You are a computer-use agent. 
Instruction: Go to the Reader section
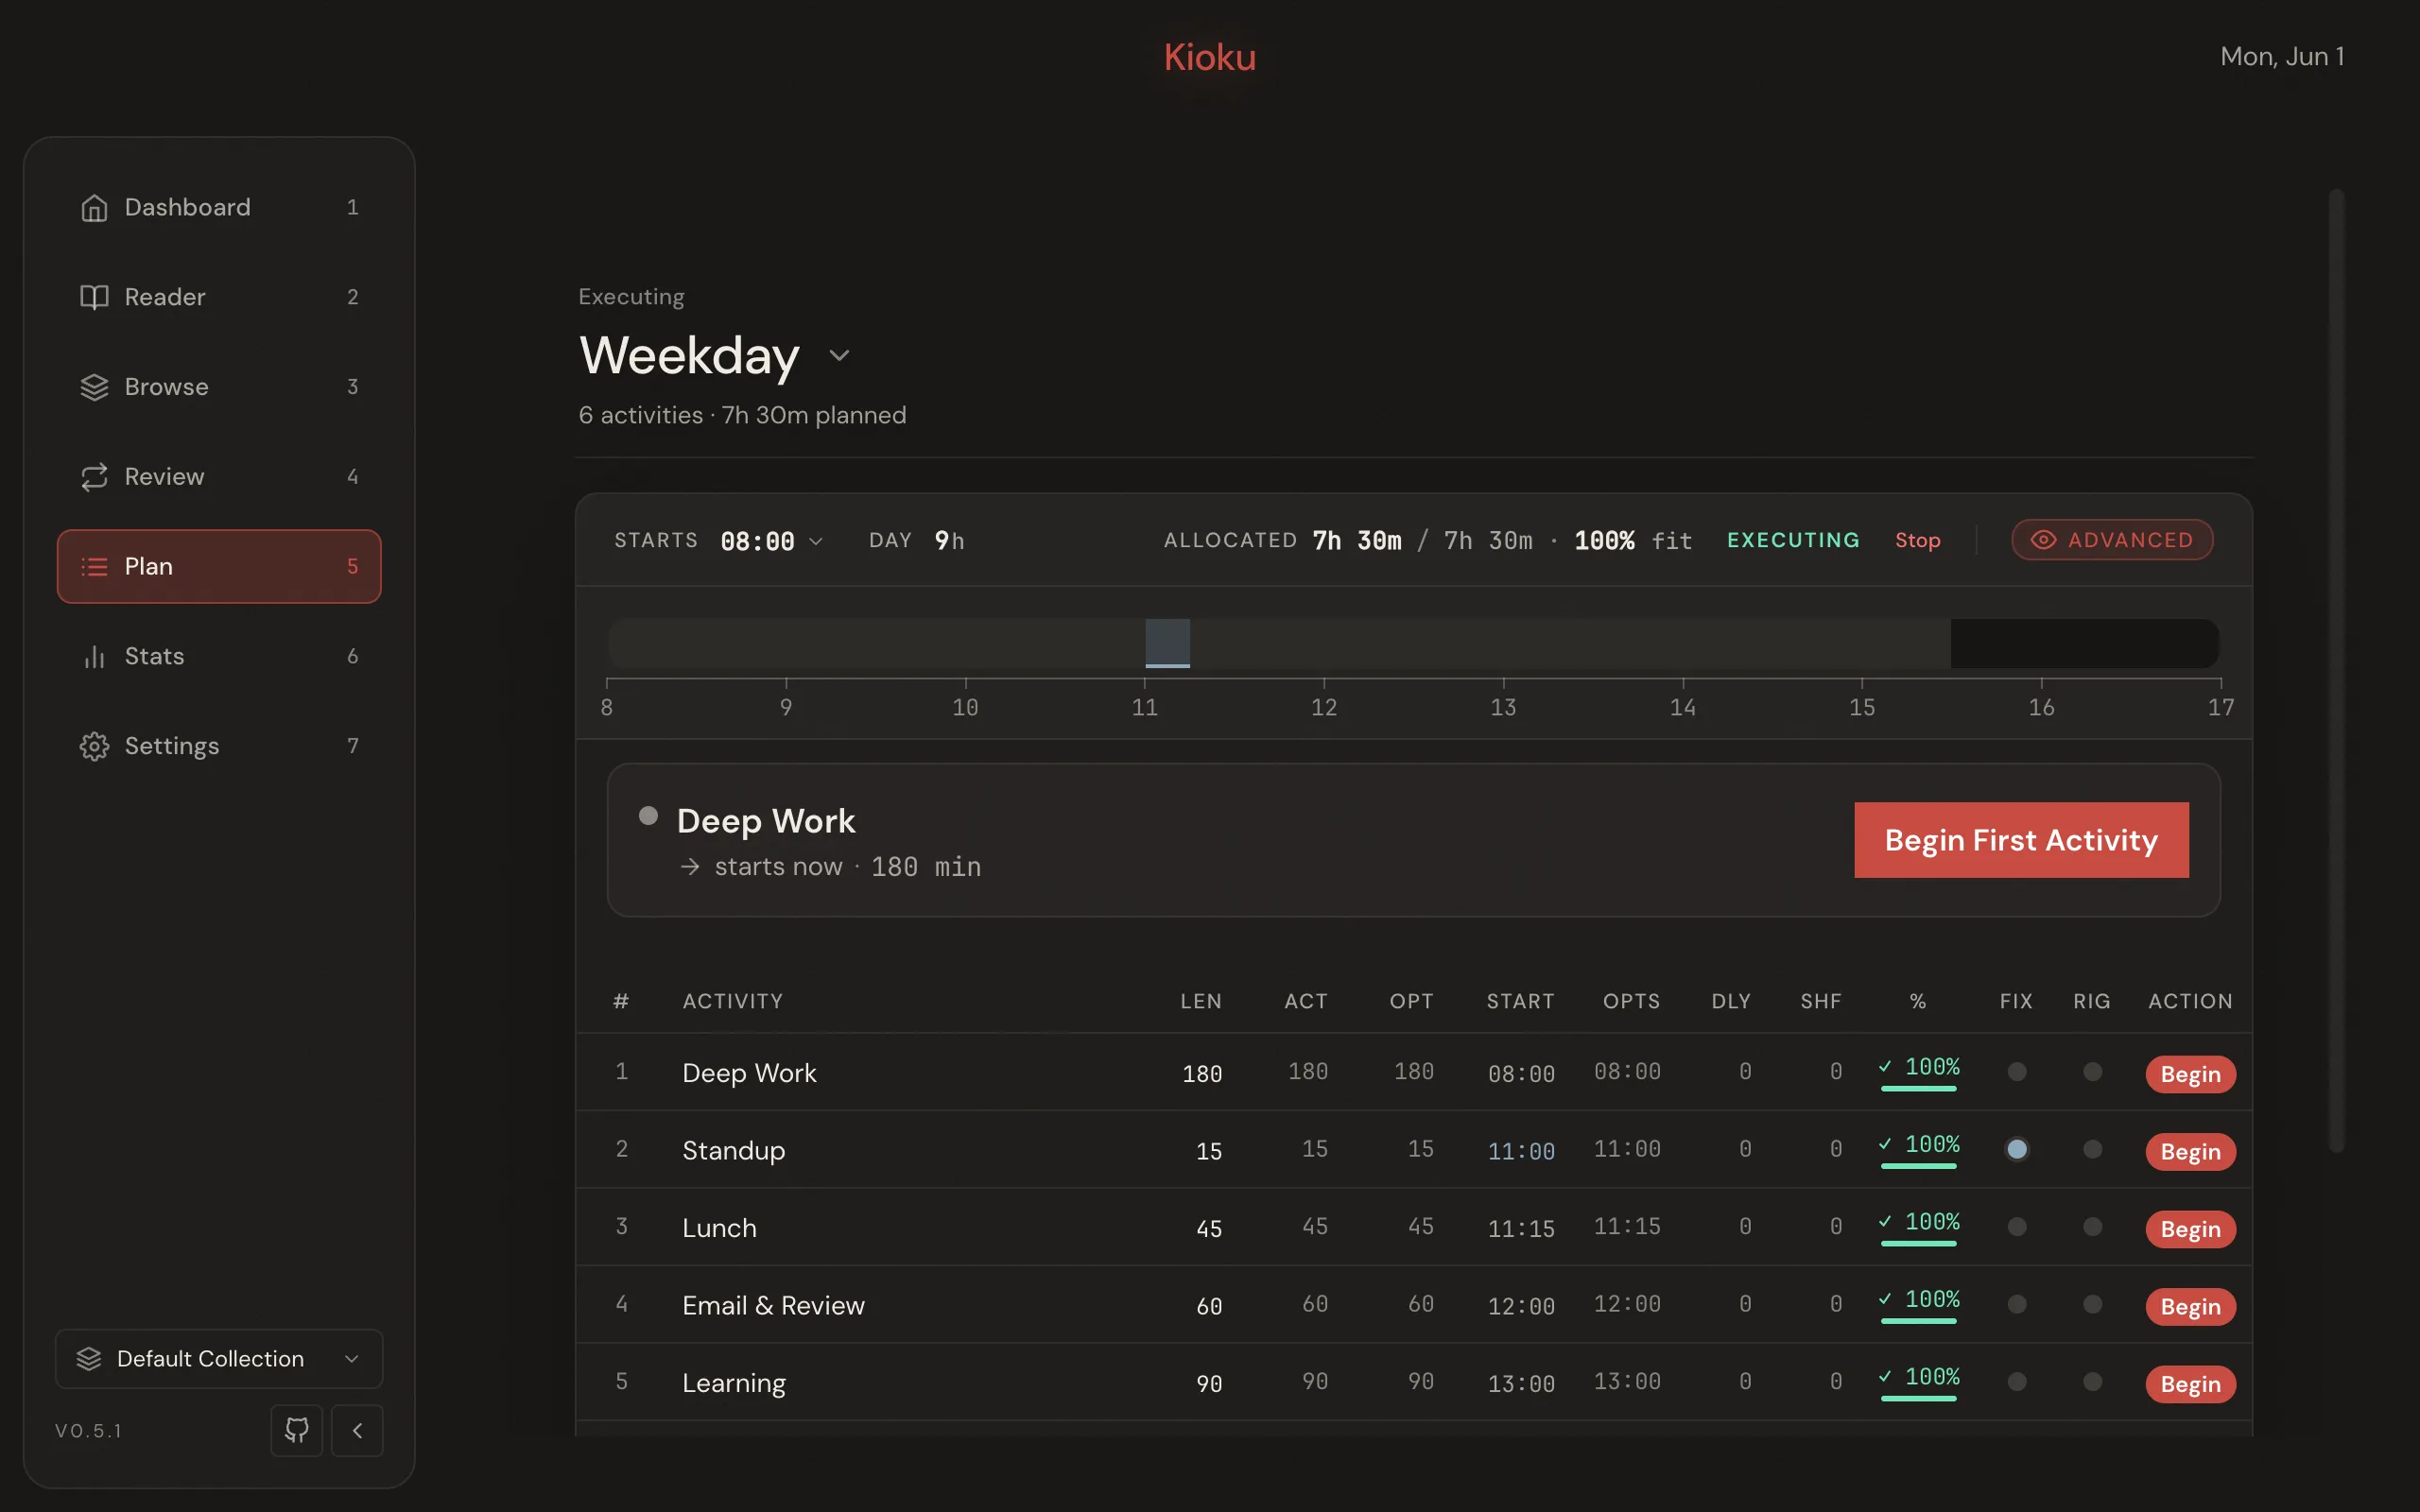click(x=219, y=297)
